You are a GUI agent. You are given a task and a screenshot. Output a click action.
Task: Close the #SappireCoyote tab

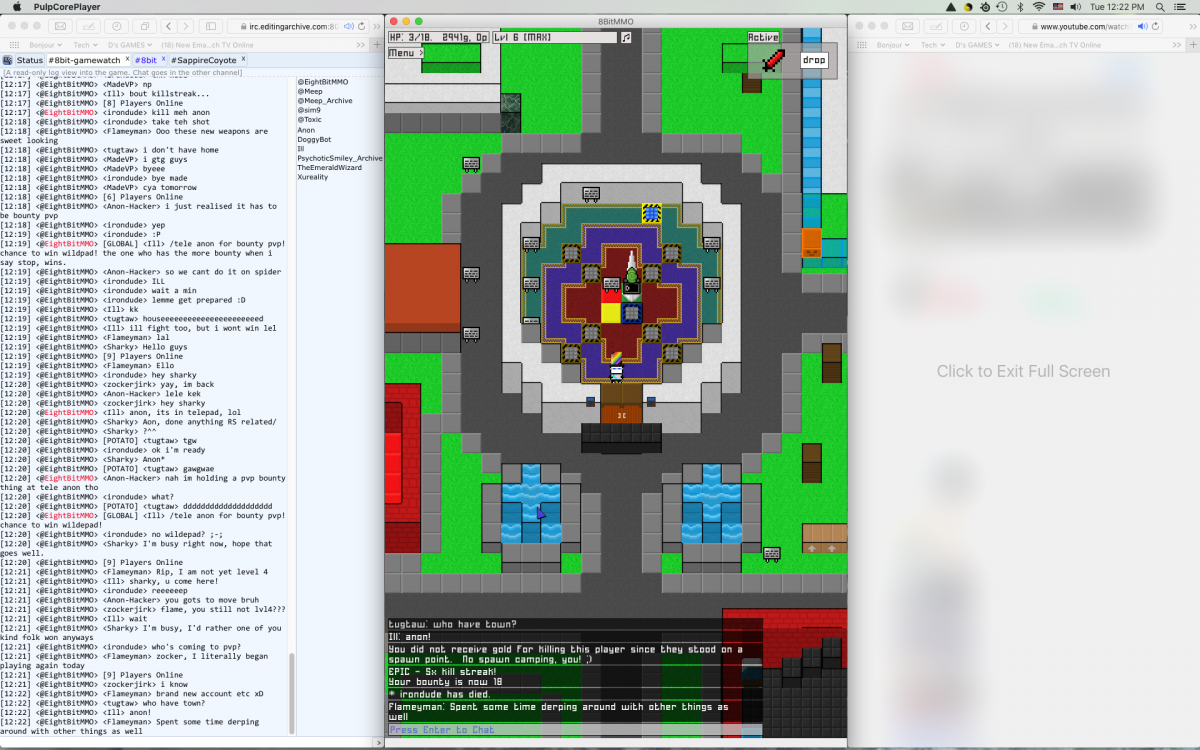pyautogui.click(x=243, y=59)
